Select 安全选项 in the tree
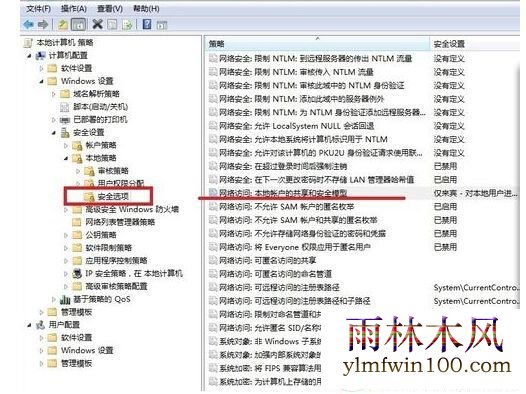The width and height of the screenshot is (526, 394). click(x=113, y=196)
